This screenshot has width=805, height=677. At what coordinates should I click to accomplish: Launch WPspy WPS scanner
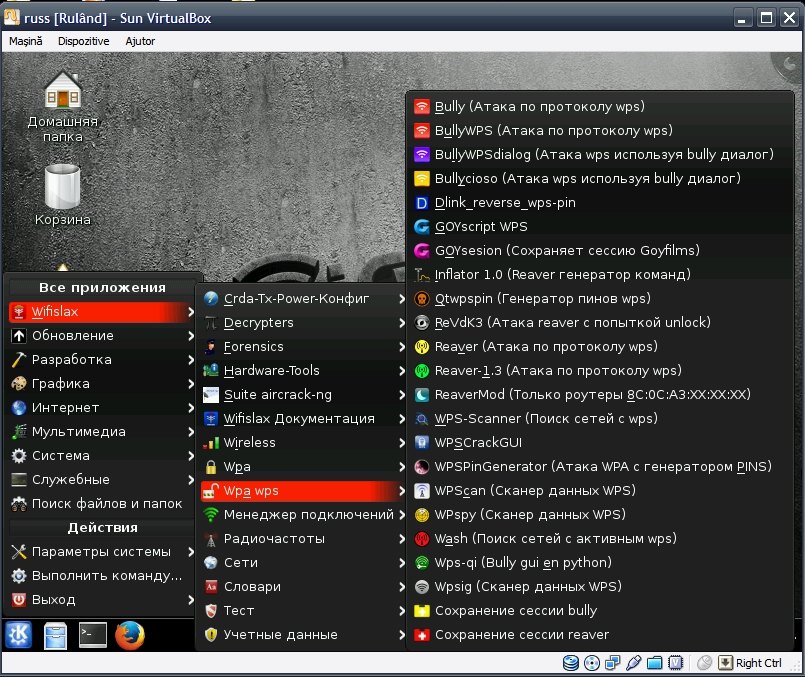point(600,515)
